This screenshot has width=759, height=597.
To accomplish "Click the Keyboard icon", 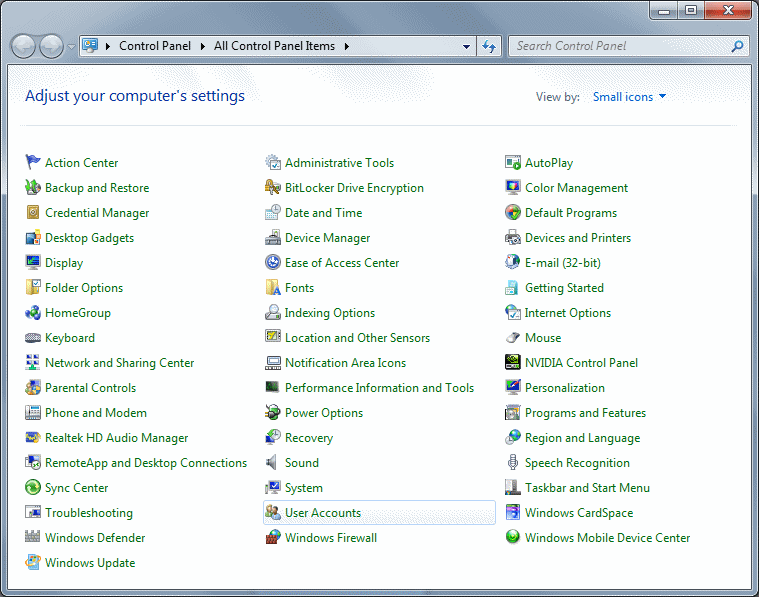I will [32, 337].
